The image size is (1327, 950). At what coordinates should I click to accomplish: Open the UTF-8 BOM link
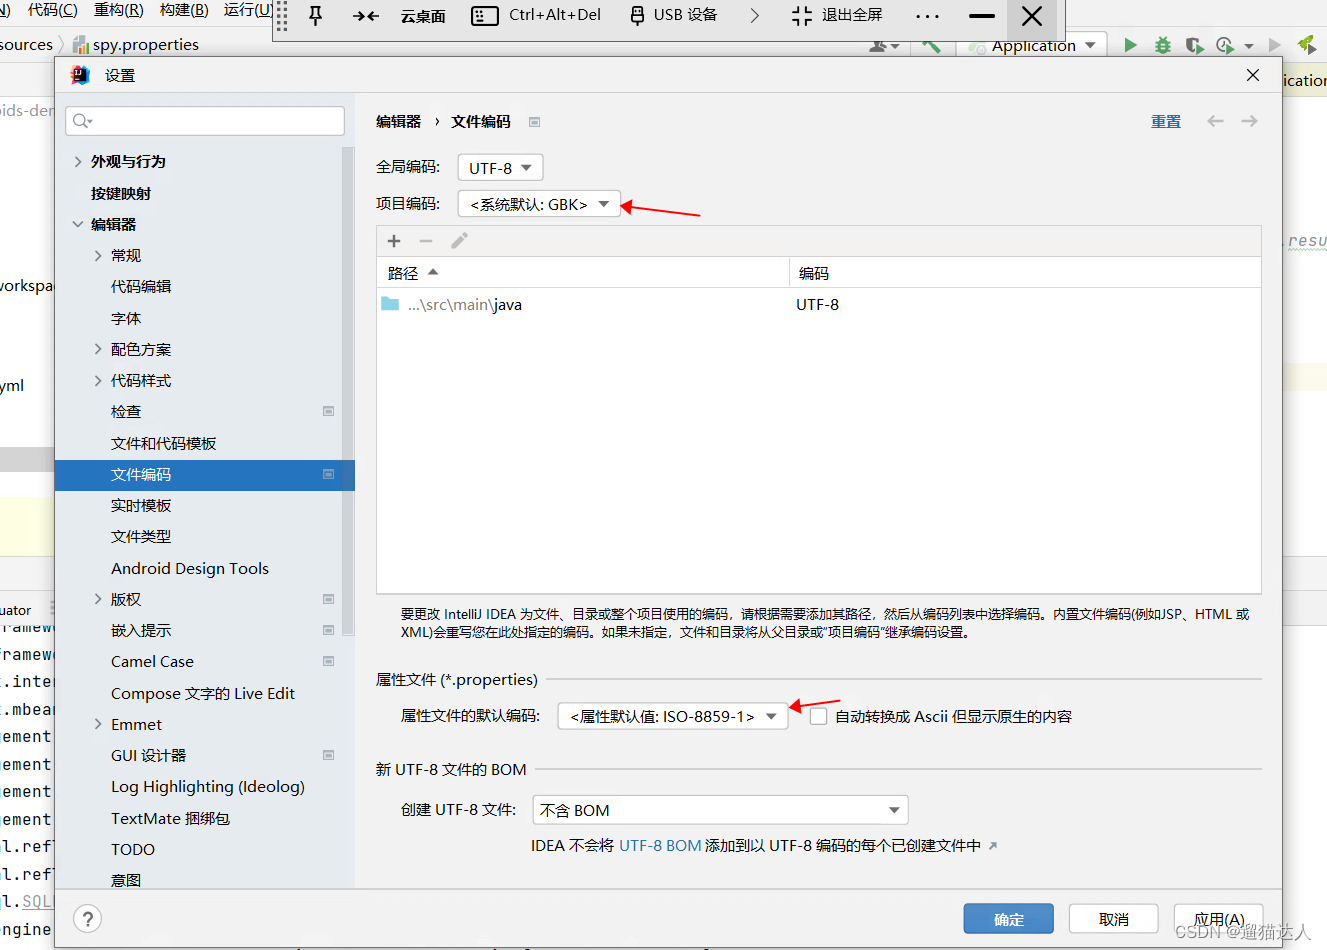point(660,845)
